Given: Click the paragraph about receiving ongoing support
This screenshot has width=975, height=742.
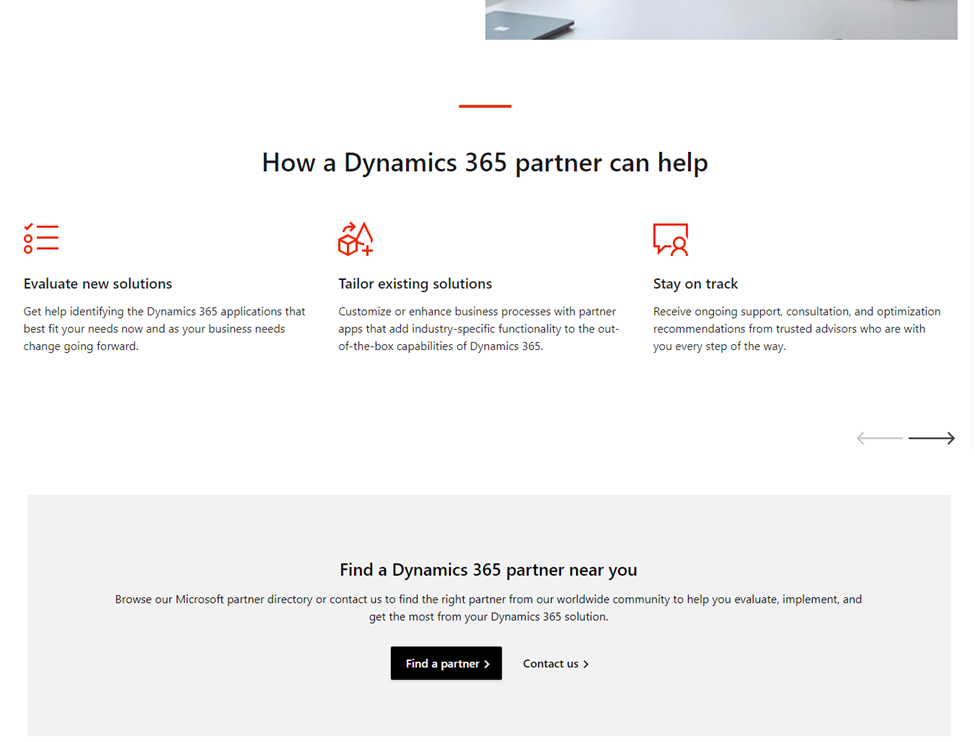Looking at the screenshot, I should click(x=796, y=329).
